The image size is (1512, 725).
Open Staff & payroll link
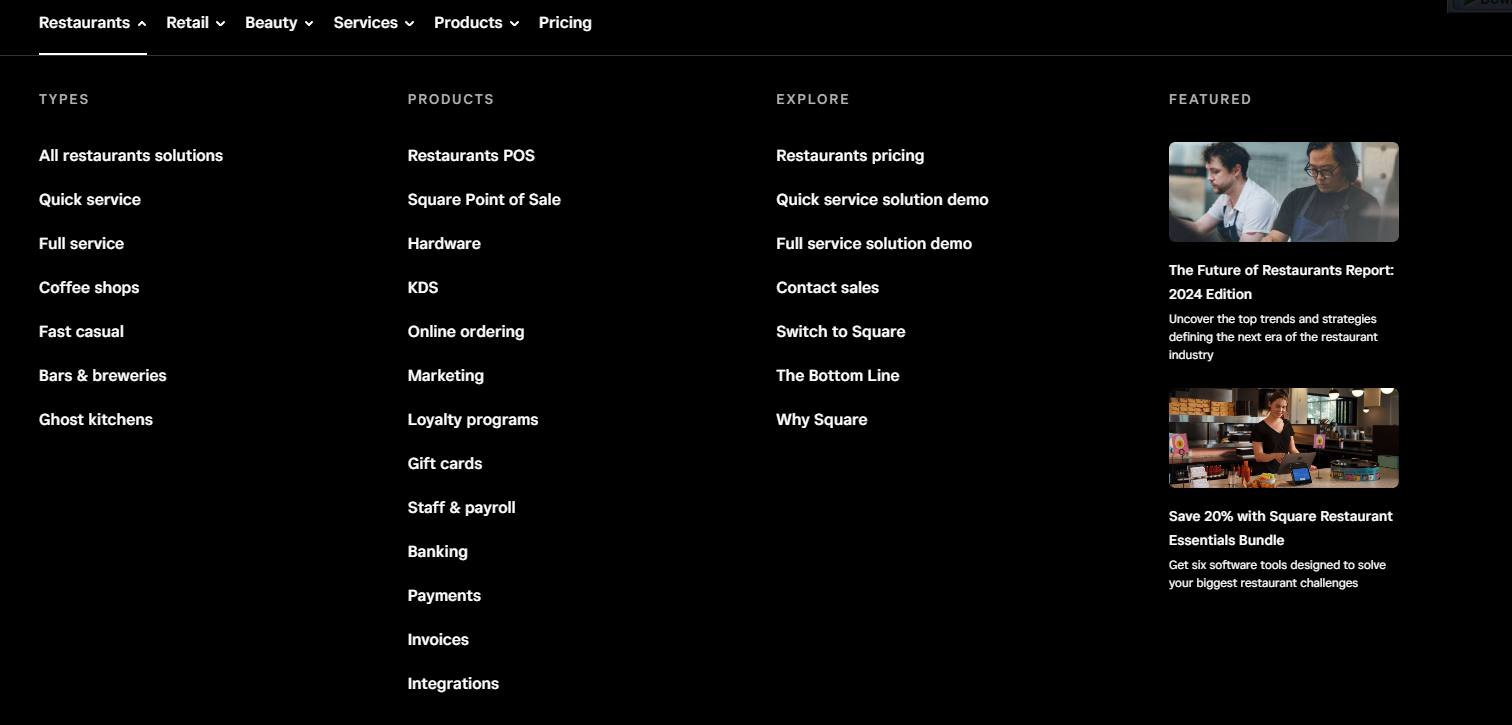(462, 508)
